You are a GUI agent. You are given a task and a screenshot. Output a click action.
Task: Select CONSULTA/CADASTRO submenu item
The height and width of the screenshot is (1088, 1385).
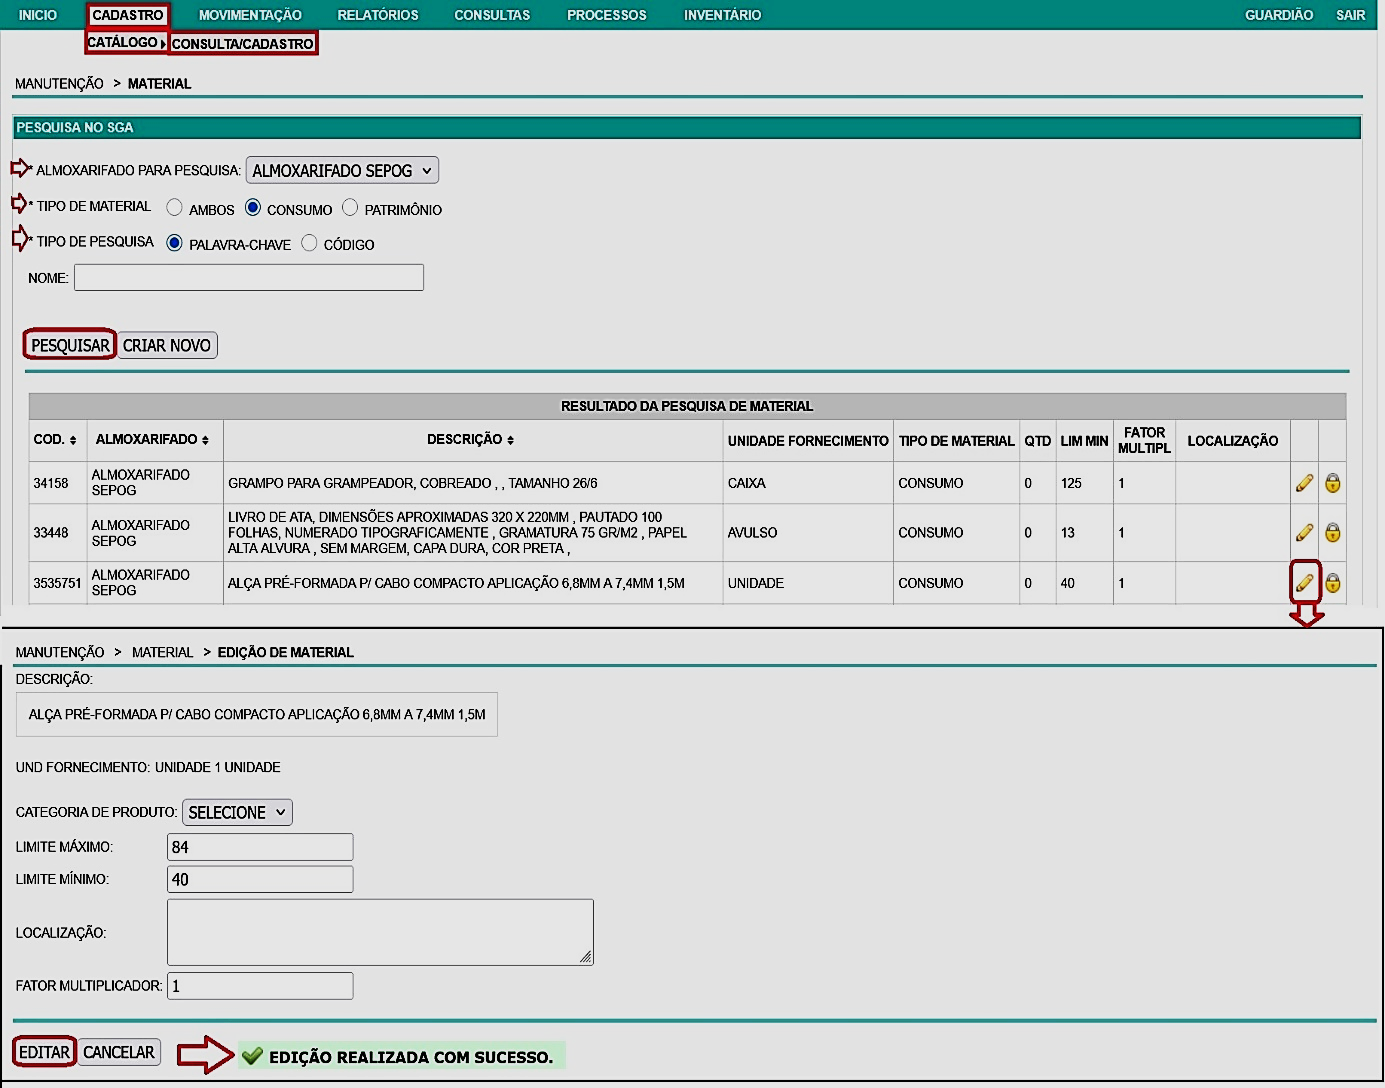point(242,43)
